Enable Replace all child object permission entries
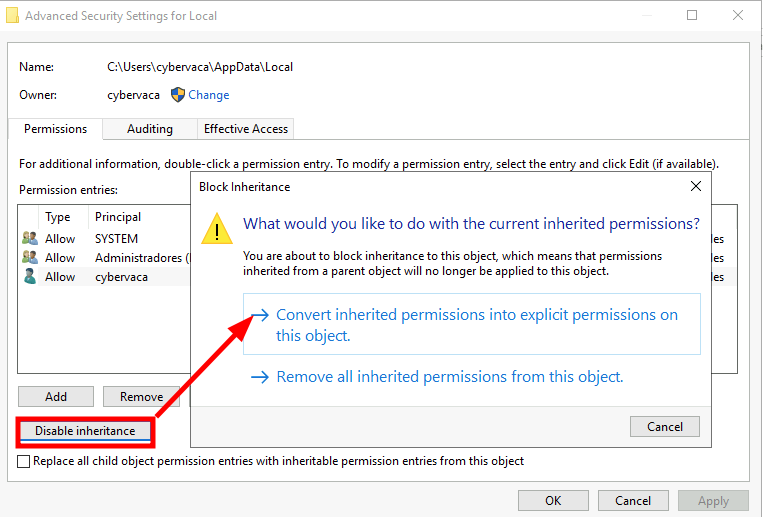Viewport: 763px width, 517px height. click(24, 461)
